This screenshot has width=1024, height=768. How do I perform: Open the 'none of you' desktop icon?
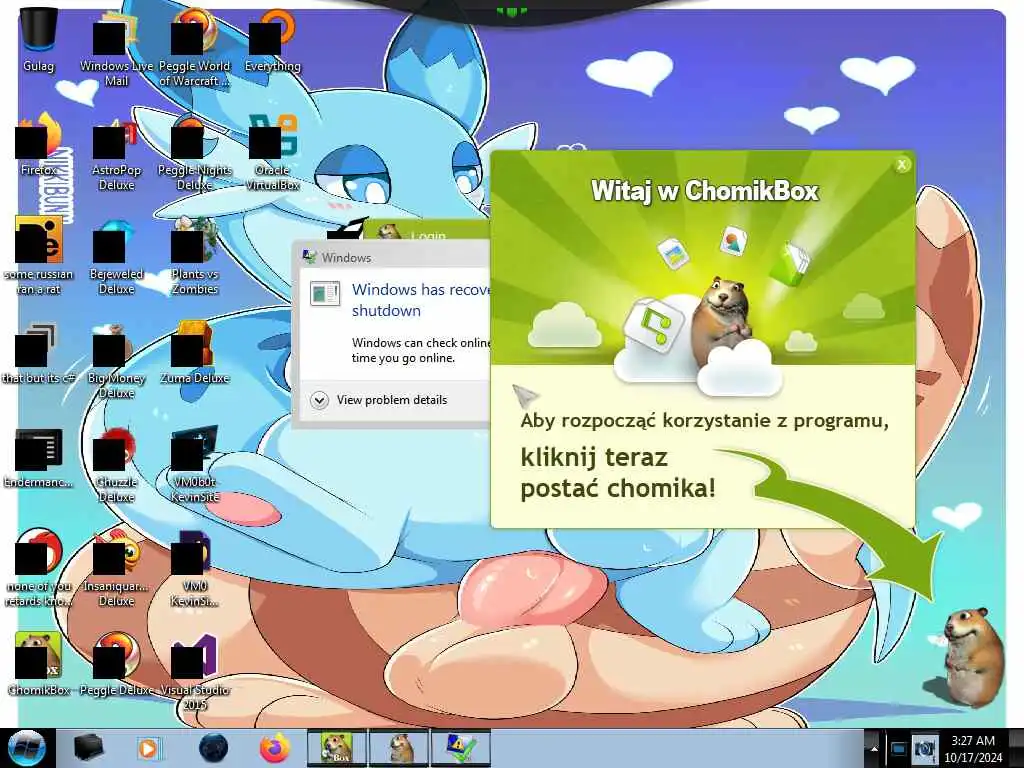[39, 568]
